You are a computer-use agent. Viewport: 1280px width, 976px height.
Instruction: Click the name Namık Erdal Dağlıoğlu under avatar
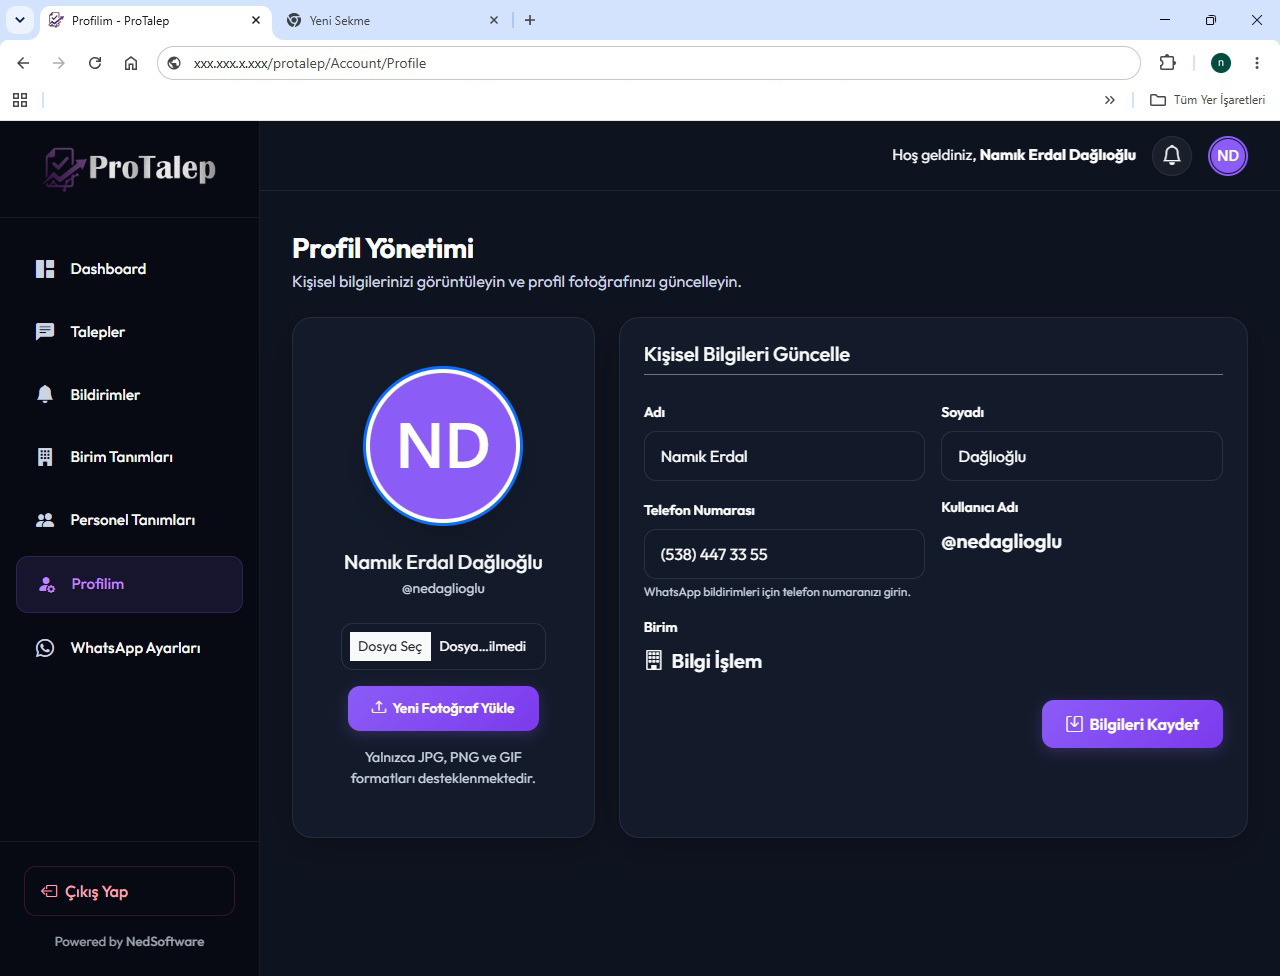[443, 562]
